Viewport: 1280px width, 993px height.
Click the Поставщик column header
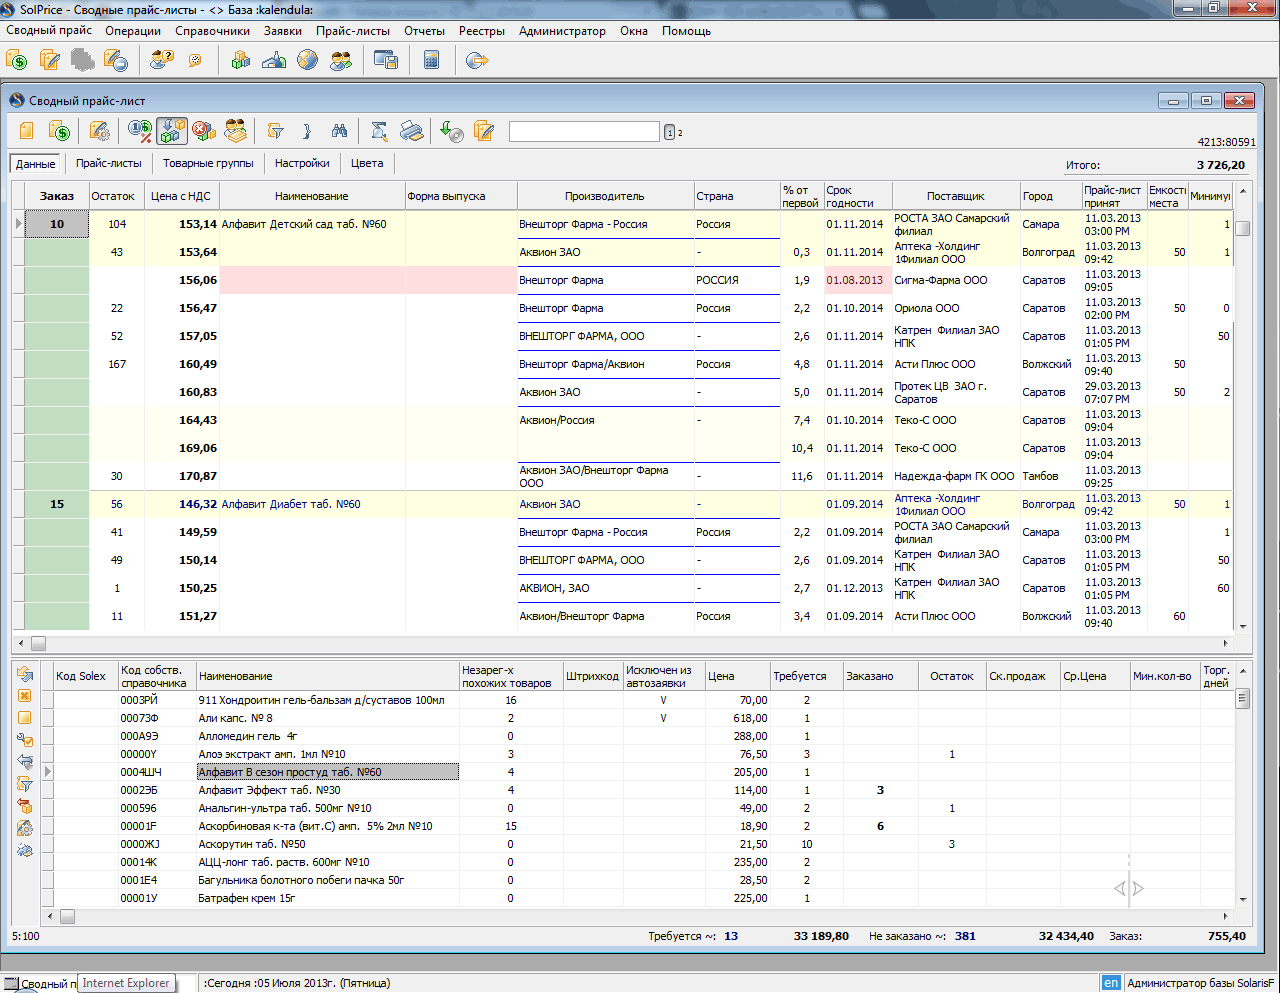955,196
